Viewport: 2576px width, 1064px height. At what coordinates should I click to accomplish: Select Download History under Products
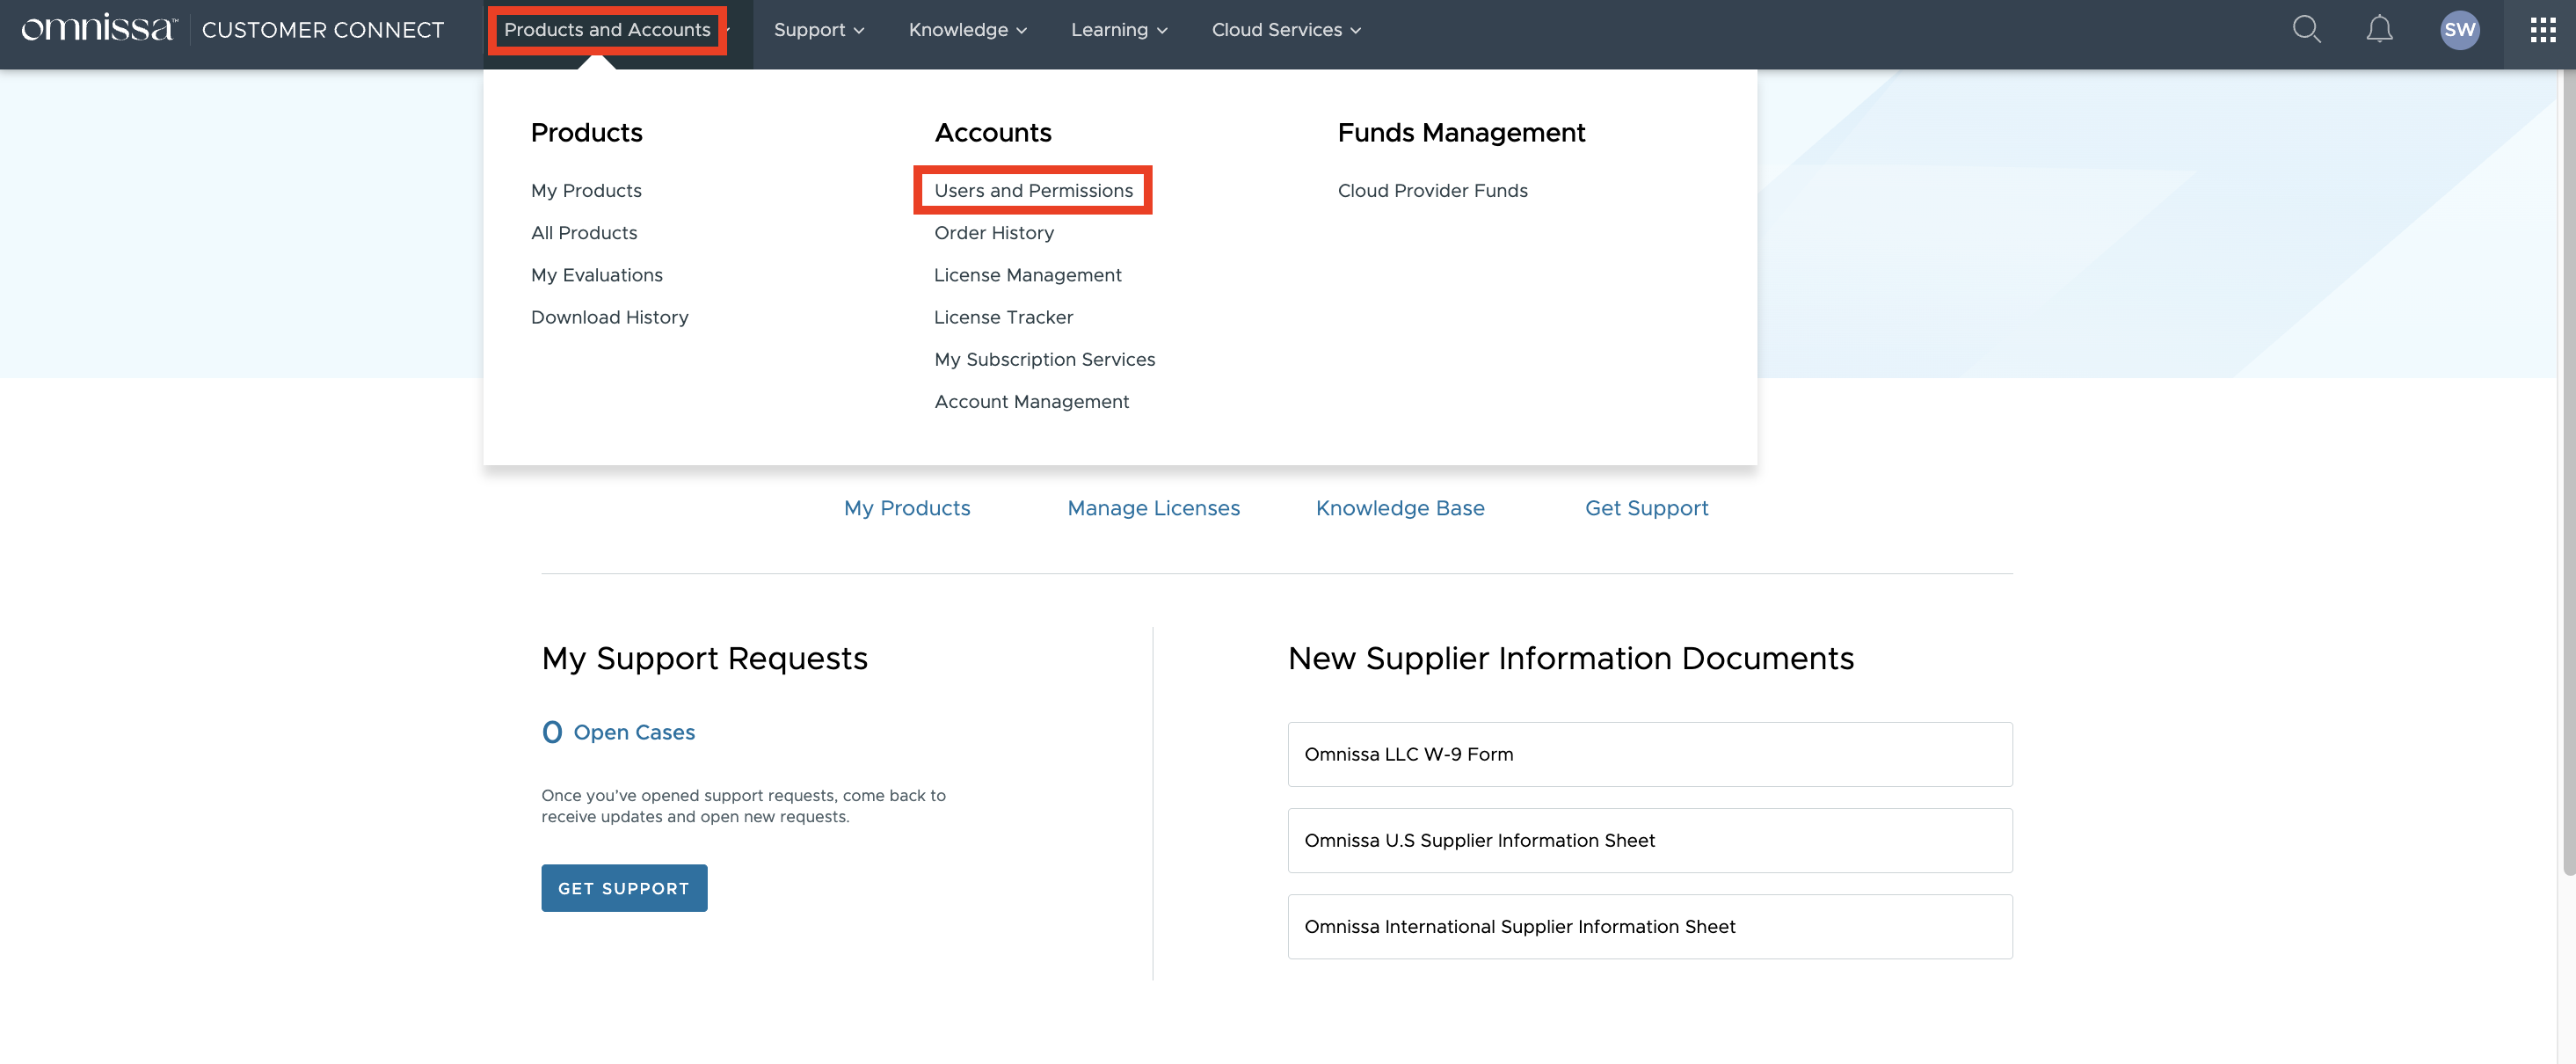click(x=609, y=317)
